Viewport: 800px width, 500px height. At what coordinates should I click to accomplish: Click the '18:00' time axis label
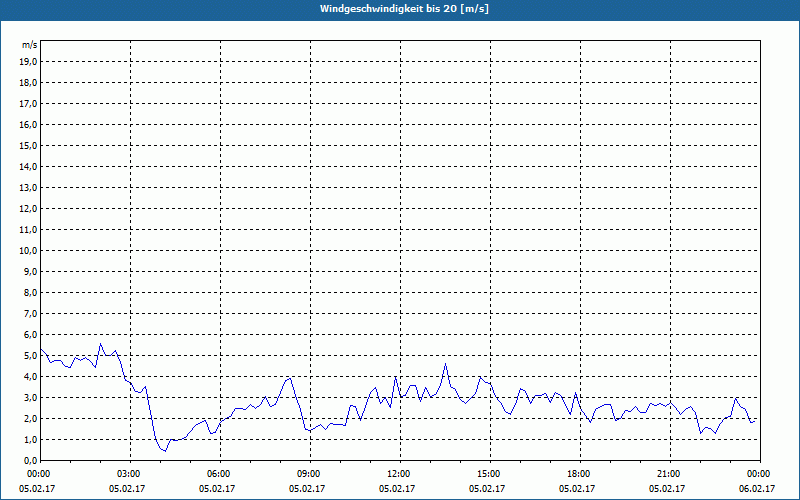pos(580,474)
